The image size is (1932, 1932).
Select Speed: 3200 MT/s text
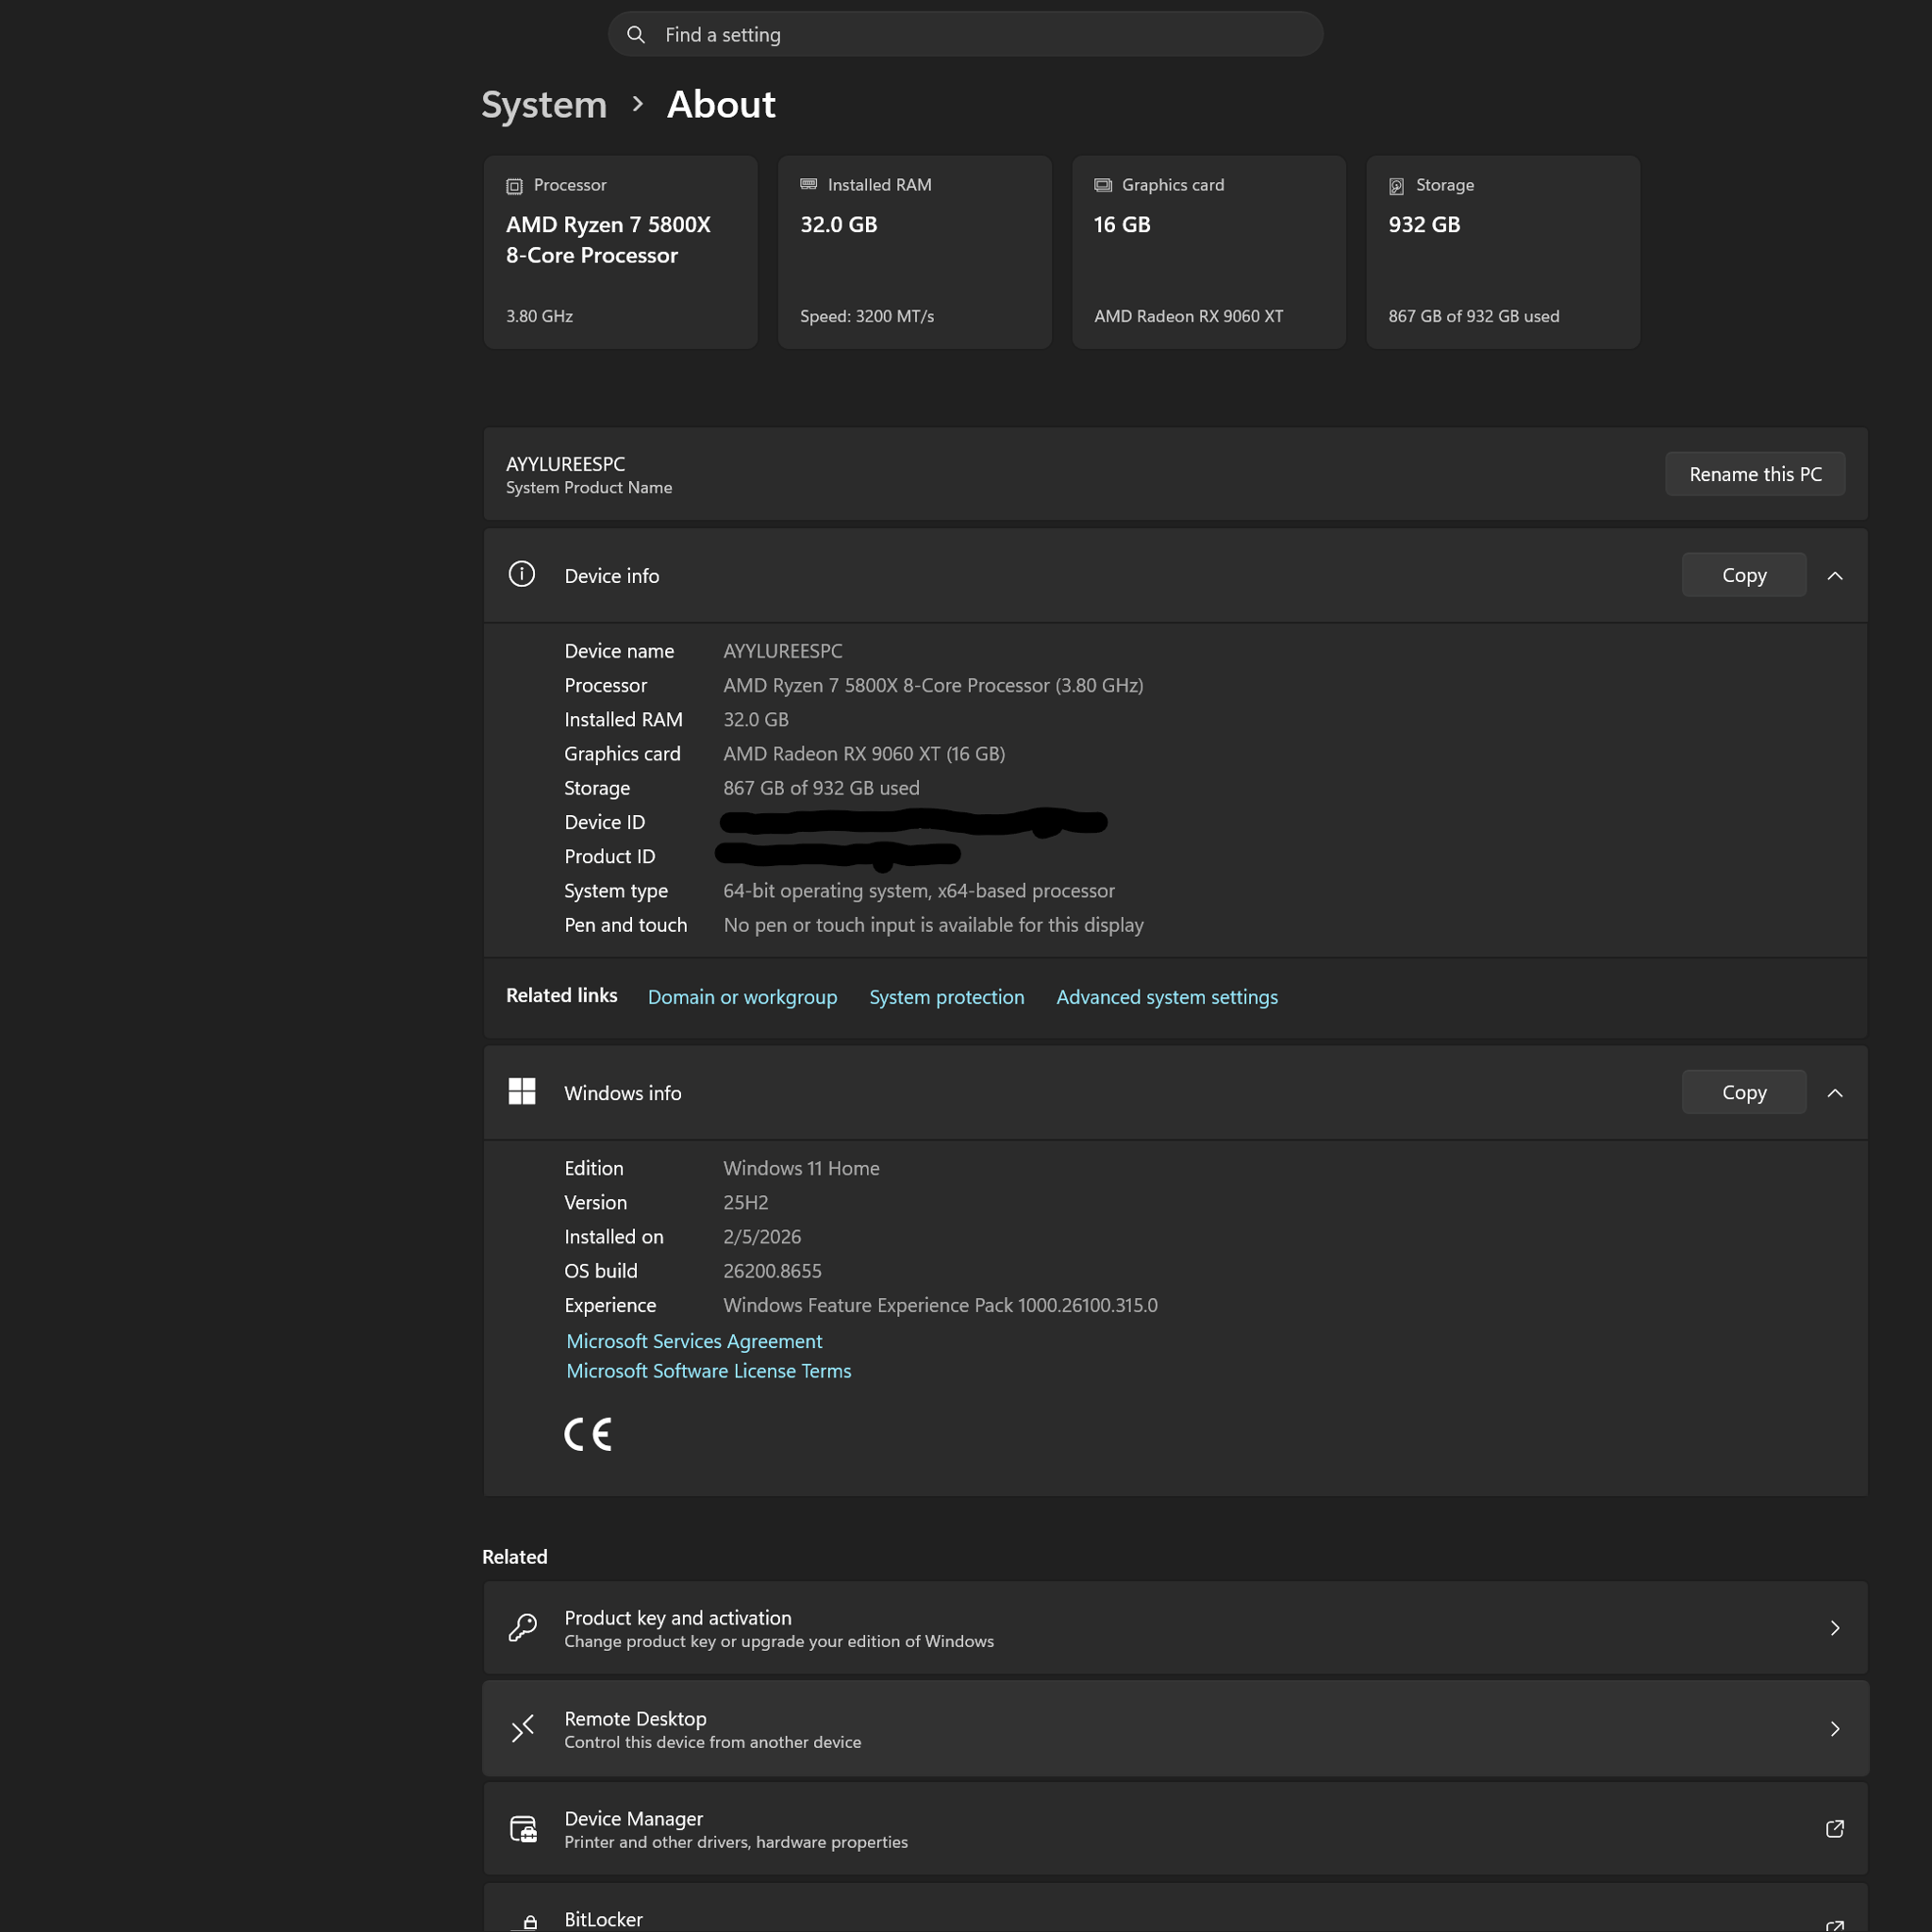coord(866,316)
